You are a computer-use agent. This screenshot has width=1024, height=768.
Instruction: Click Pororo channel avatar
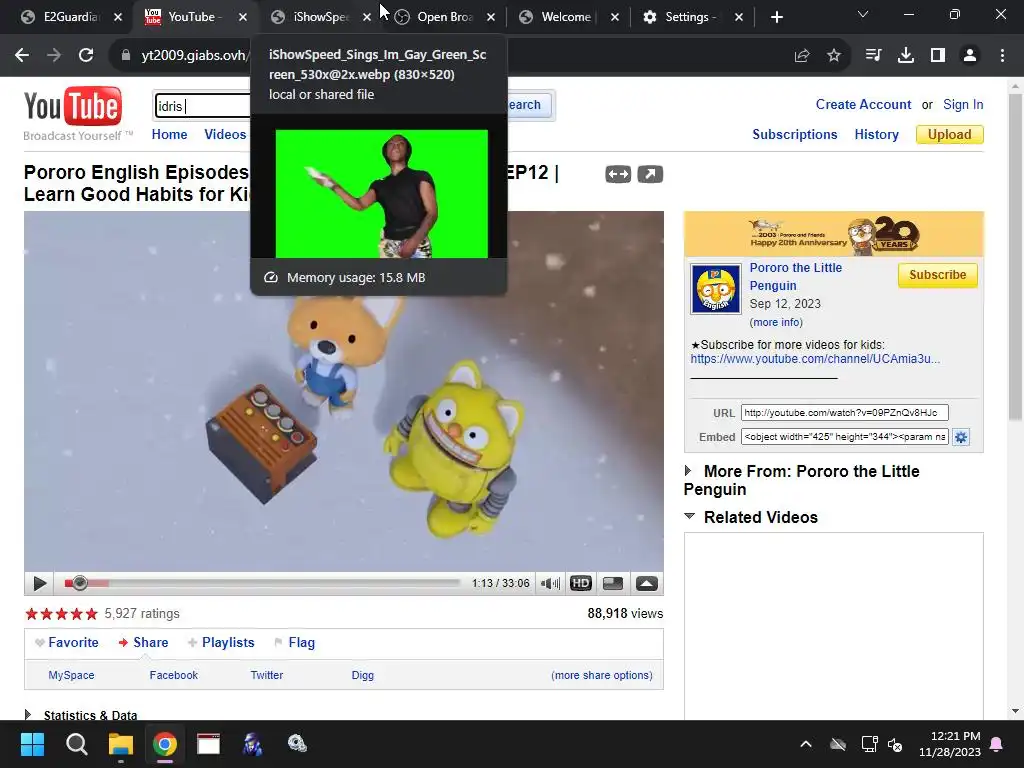coord(716,289)
